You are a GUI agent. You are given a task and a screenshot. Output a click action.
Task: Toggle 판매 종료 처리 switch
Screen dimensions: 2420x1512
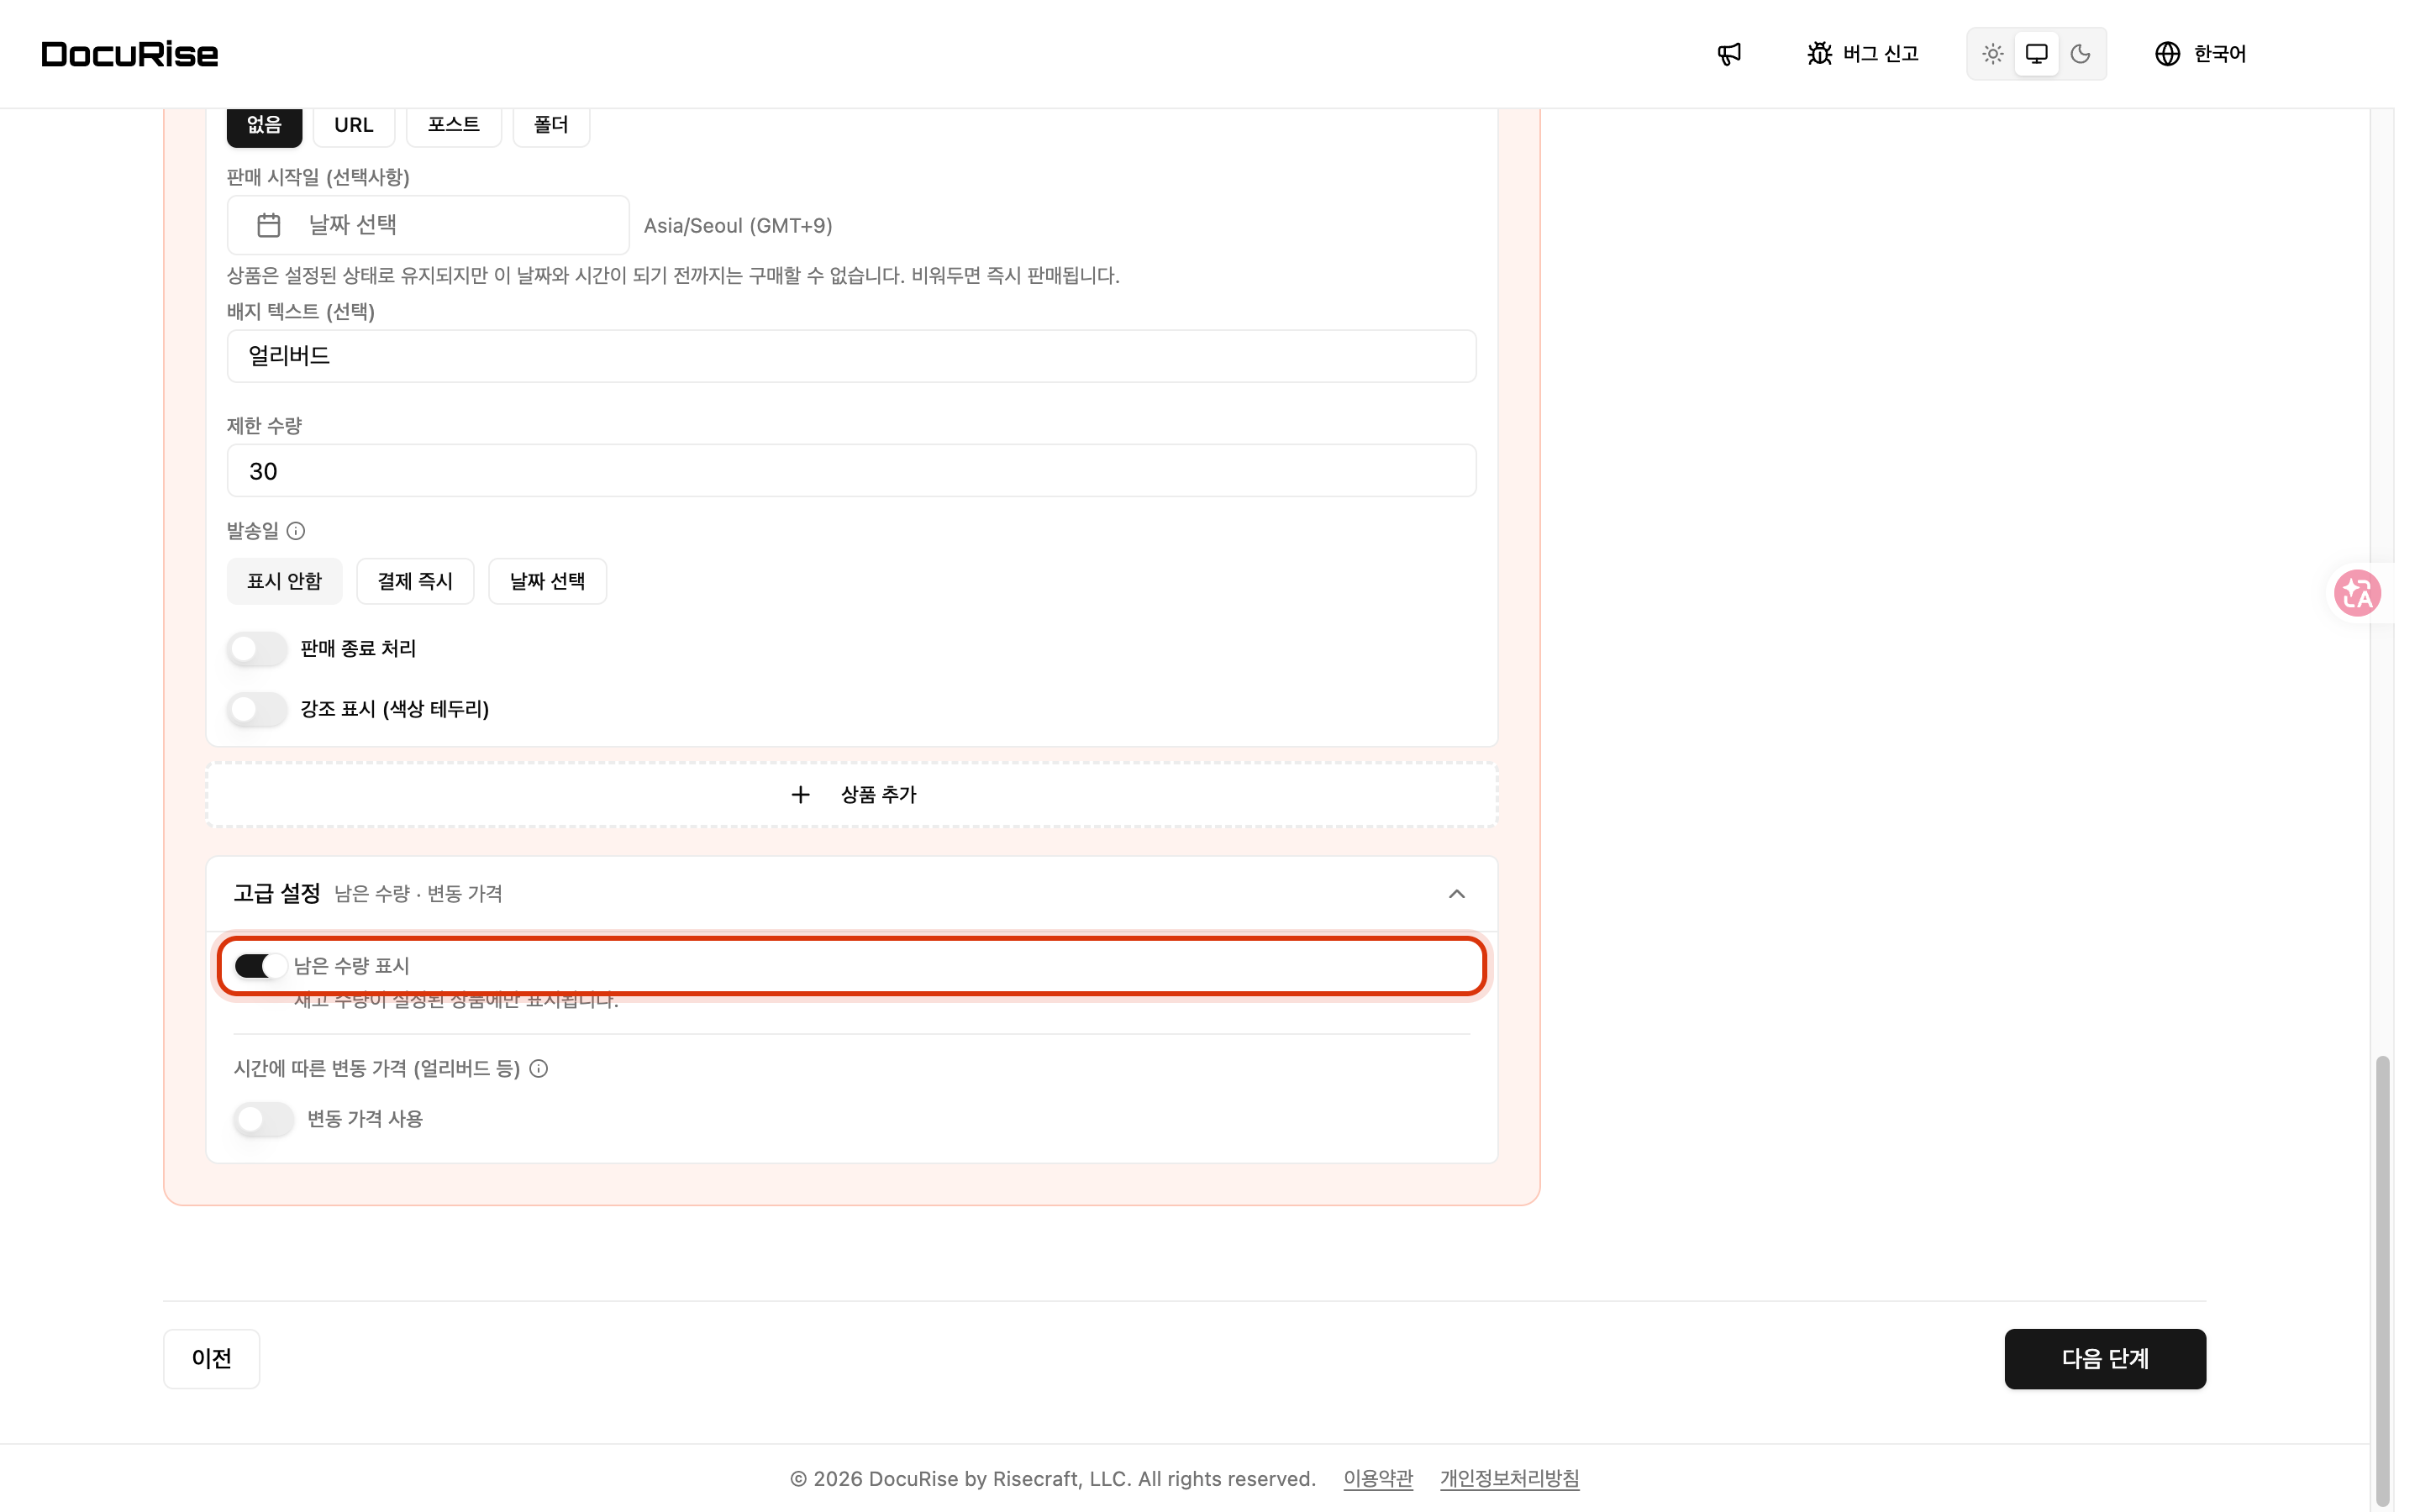pyautogui.click(x=257, y=649)
